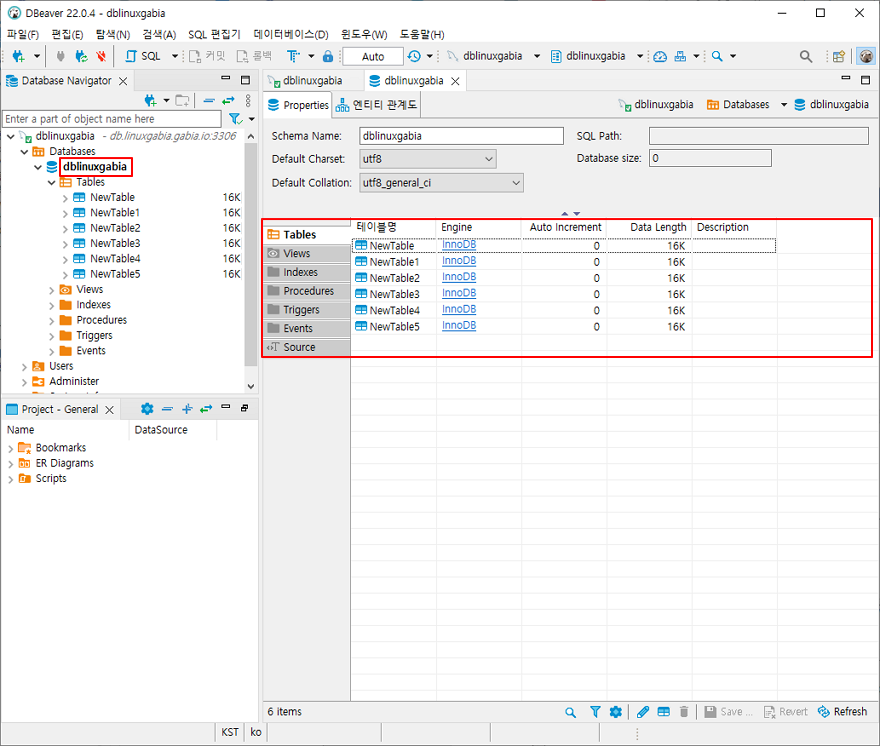880x746 pixels.
Task: Click the gray magnifier quick-search icon
Action: (x=806, y=56)
